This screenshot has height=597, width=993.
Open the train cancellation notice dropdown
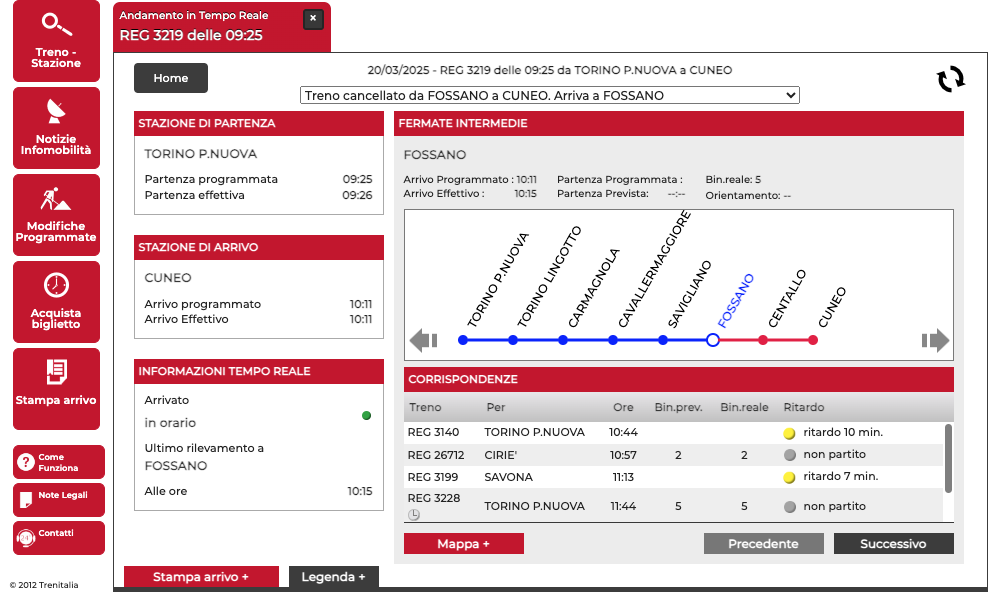coord(549,95)
